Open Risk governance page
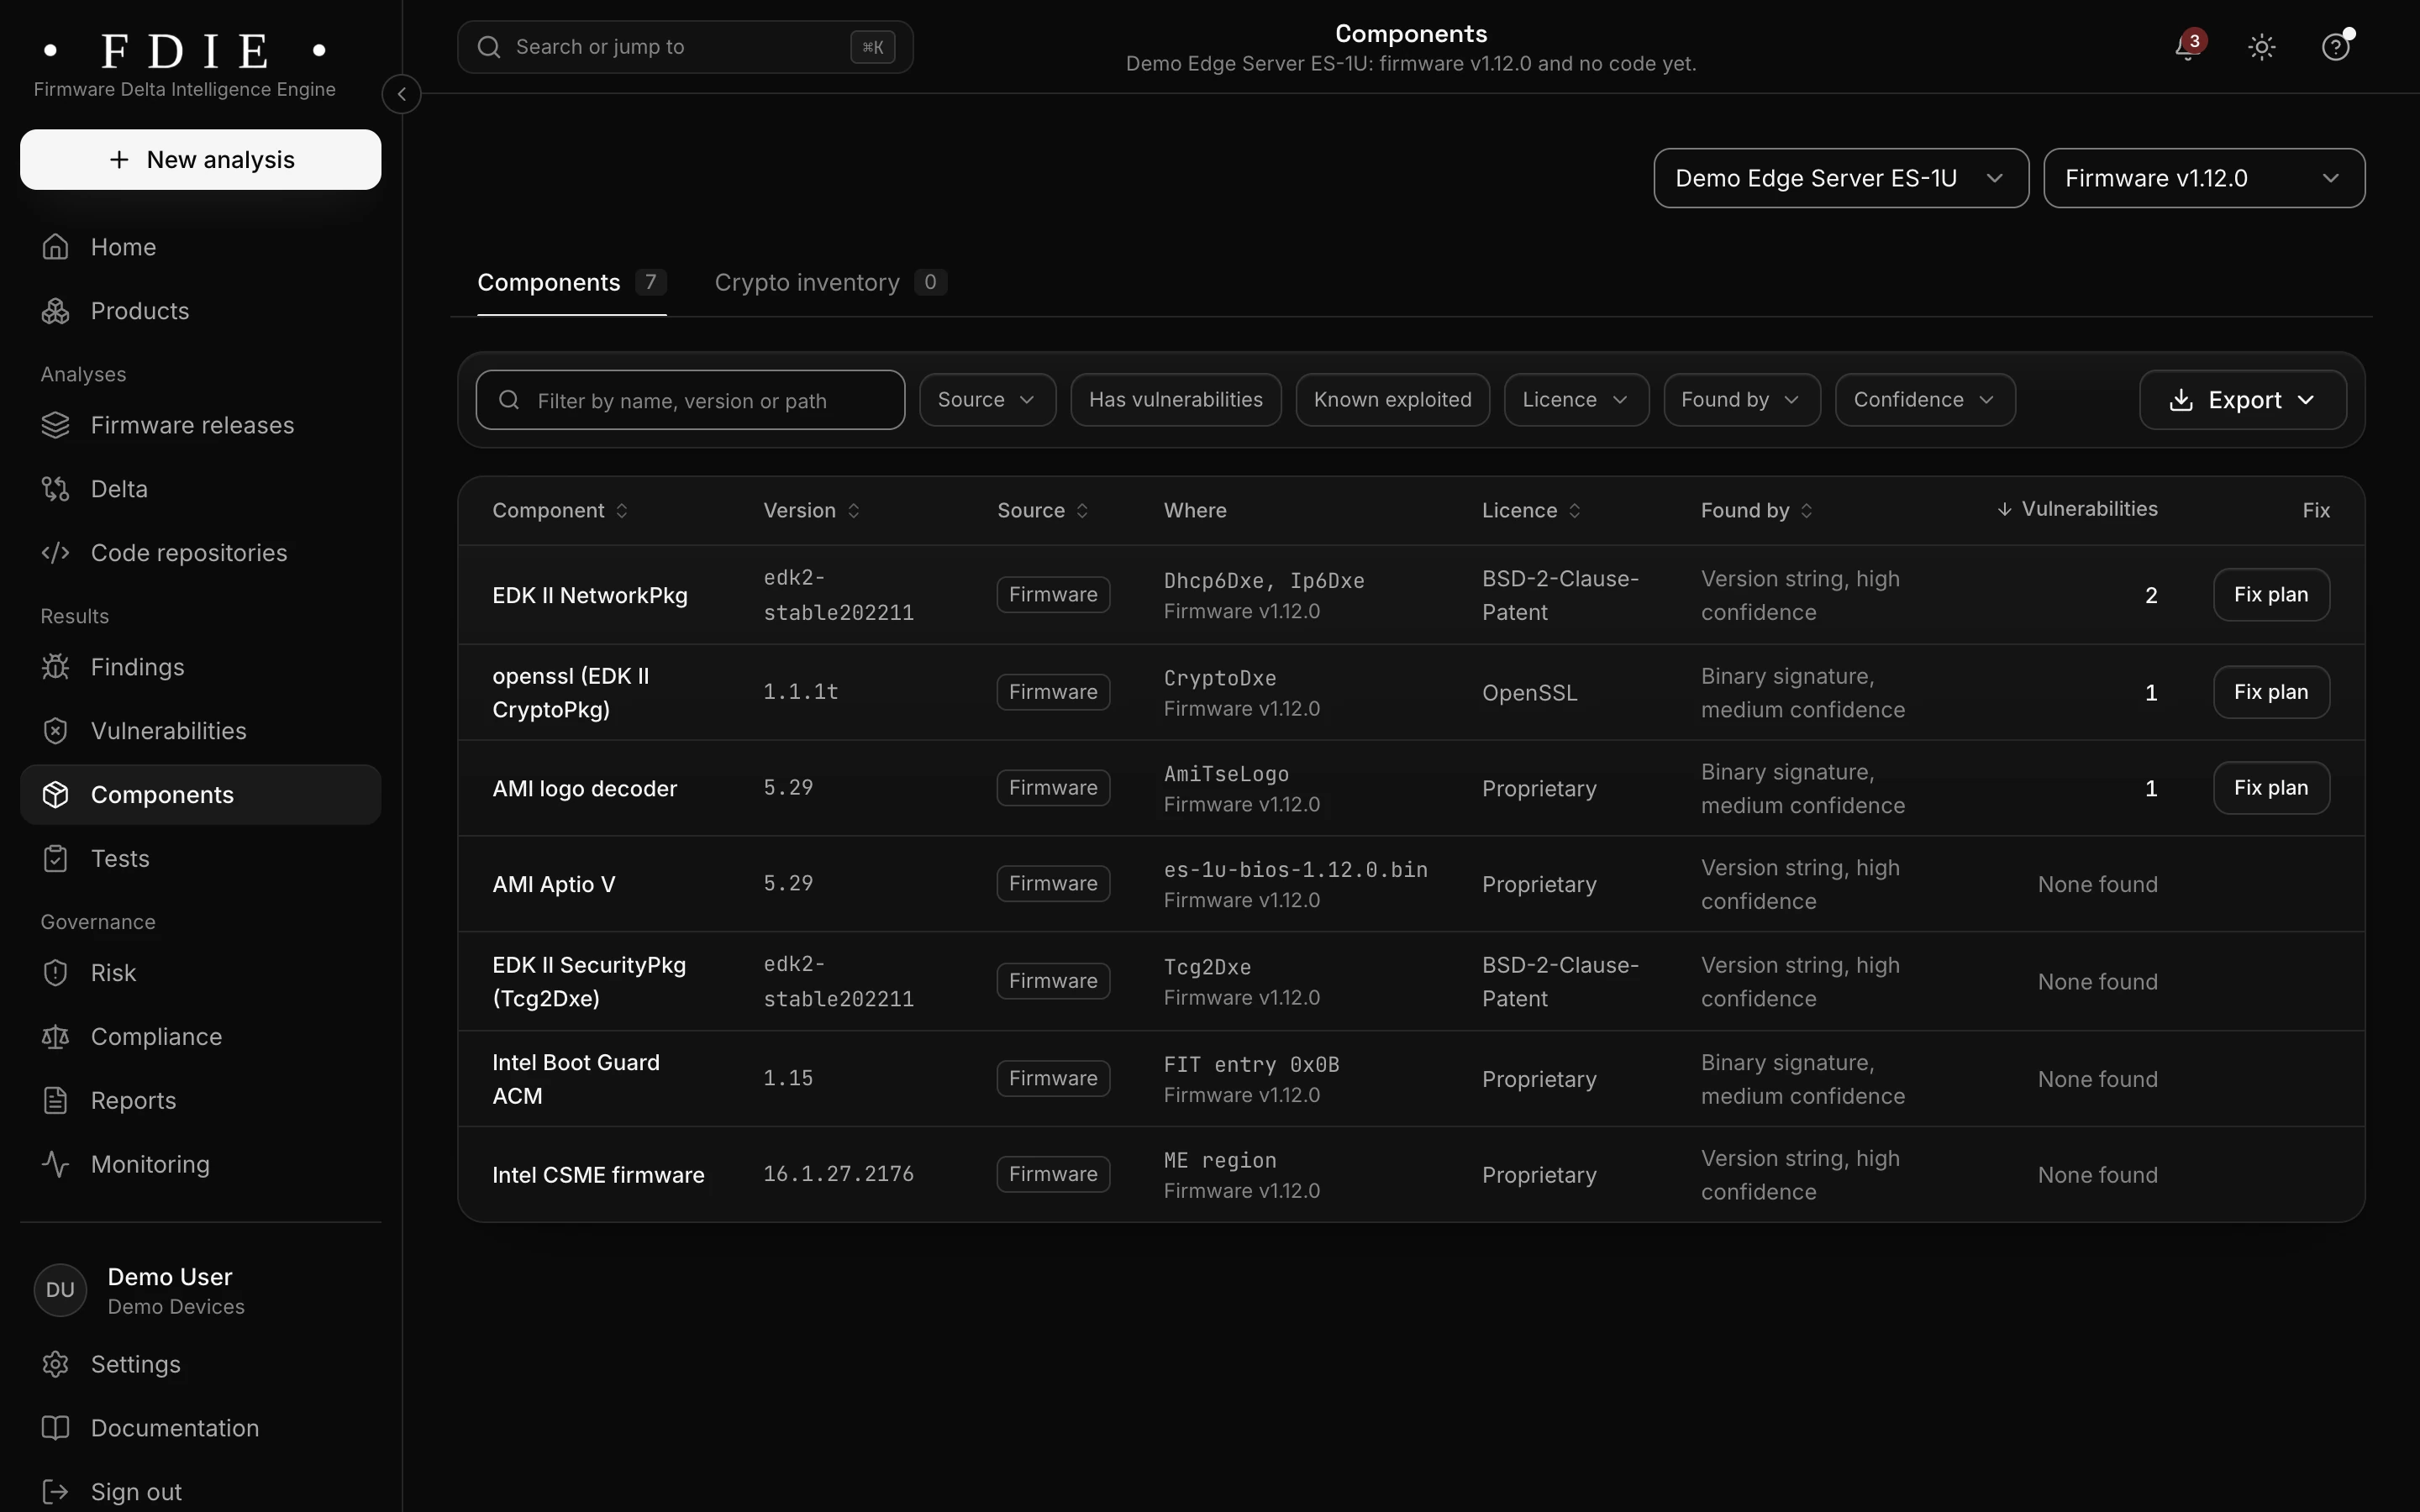This screenshot has height=1512, width=2420. (x=200, y=973)
